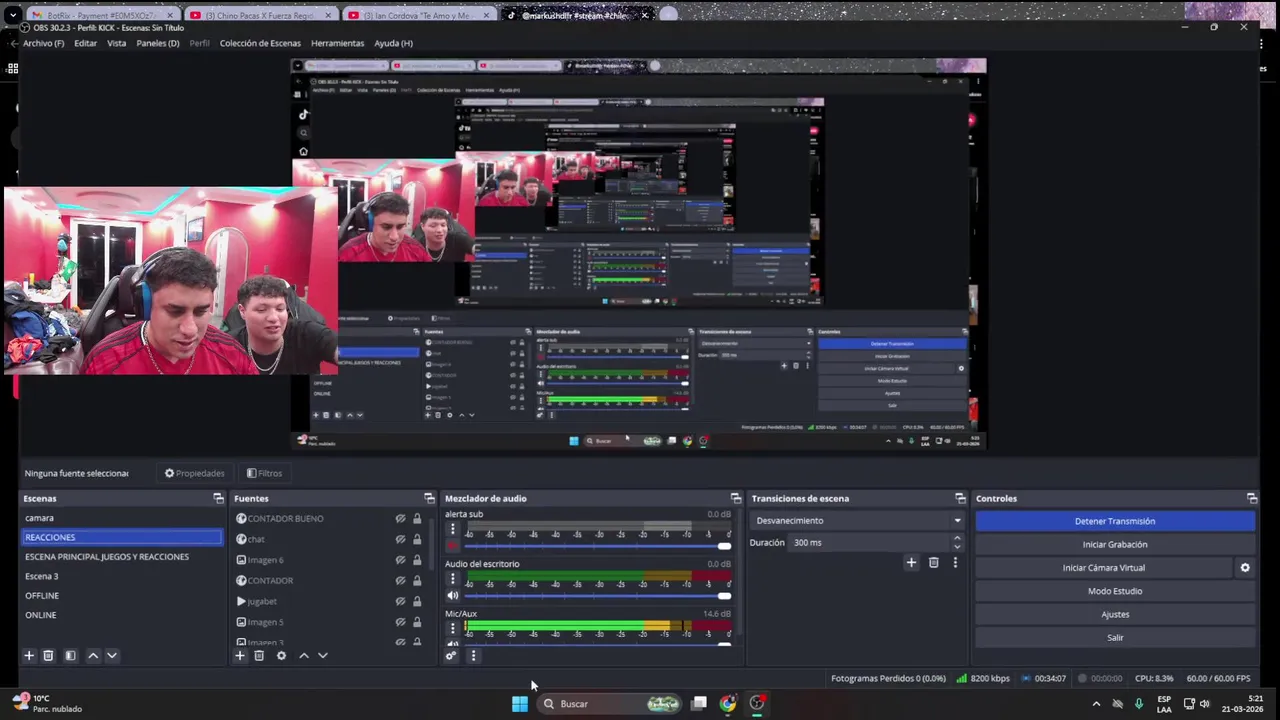Add a new source in Fuentes
Viewport: 1280px width, 720px height.
(240, 656)
